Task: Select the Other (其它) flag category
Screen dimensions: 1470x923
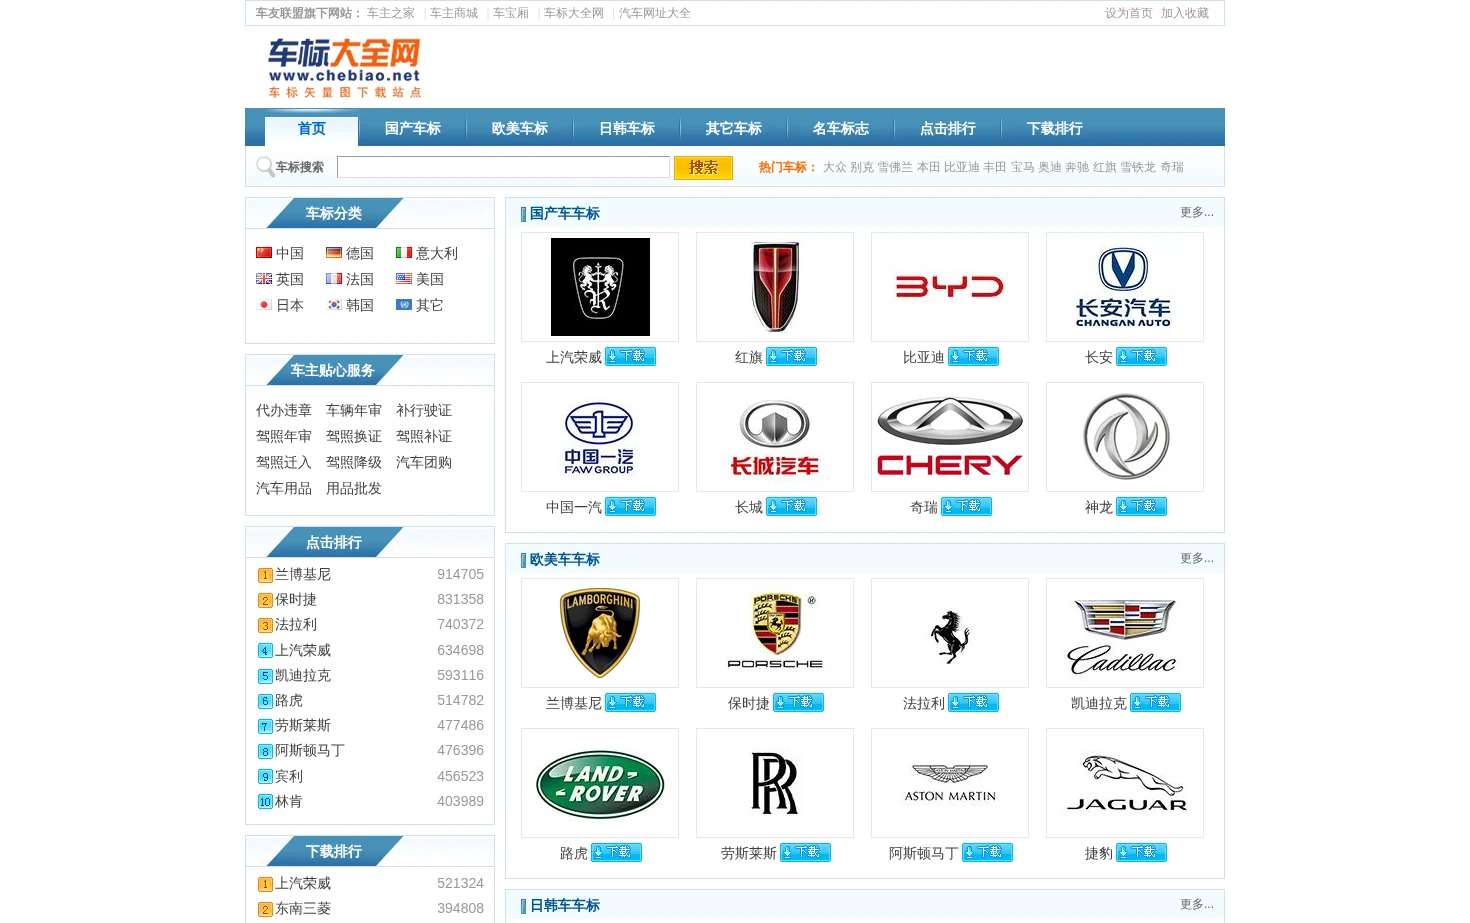Action: [420, 305]
